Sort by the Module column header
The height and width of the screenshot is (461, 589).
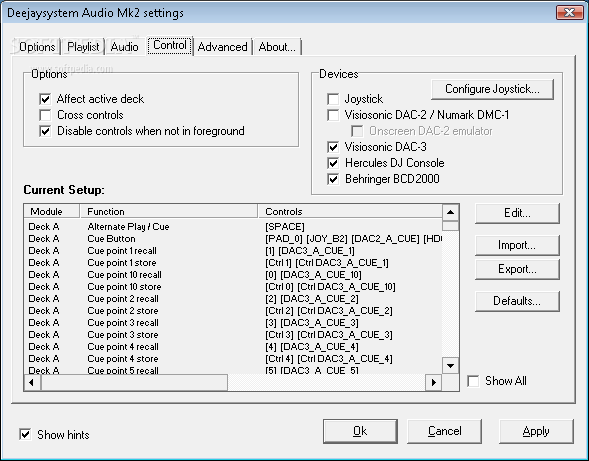(x=52, y=212)
